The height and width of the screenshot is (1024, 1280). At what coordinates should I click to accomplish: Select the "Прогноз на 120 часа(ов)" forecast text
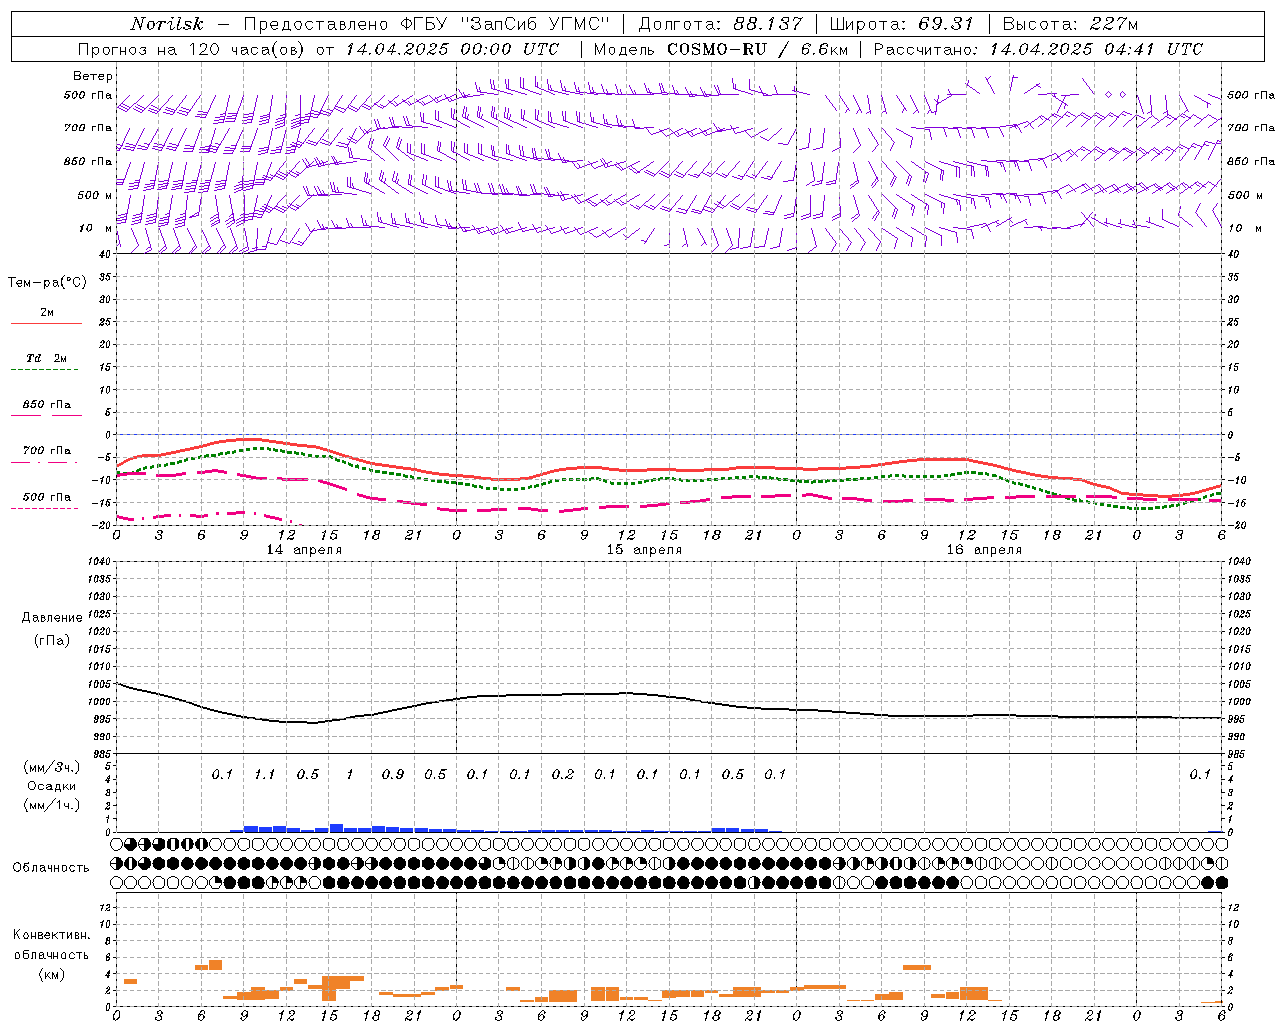pyautogui.click(x=193, y=49)
